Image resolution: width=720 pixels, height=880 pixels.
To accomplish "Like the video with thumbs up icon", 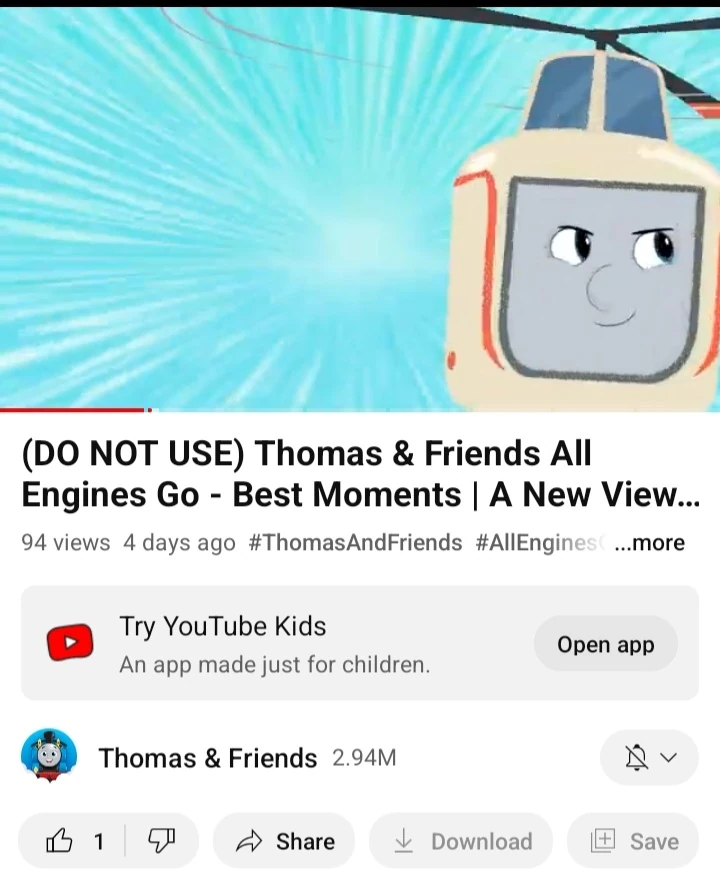I will [59, 840].
